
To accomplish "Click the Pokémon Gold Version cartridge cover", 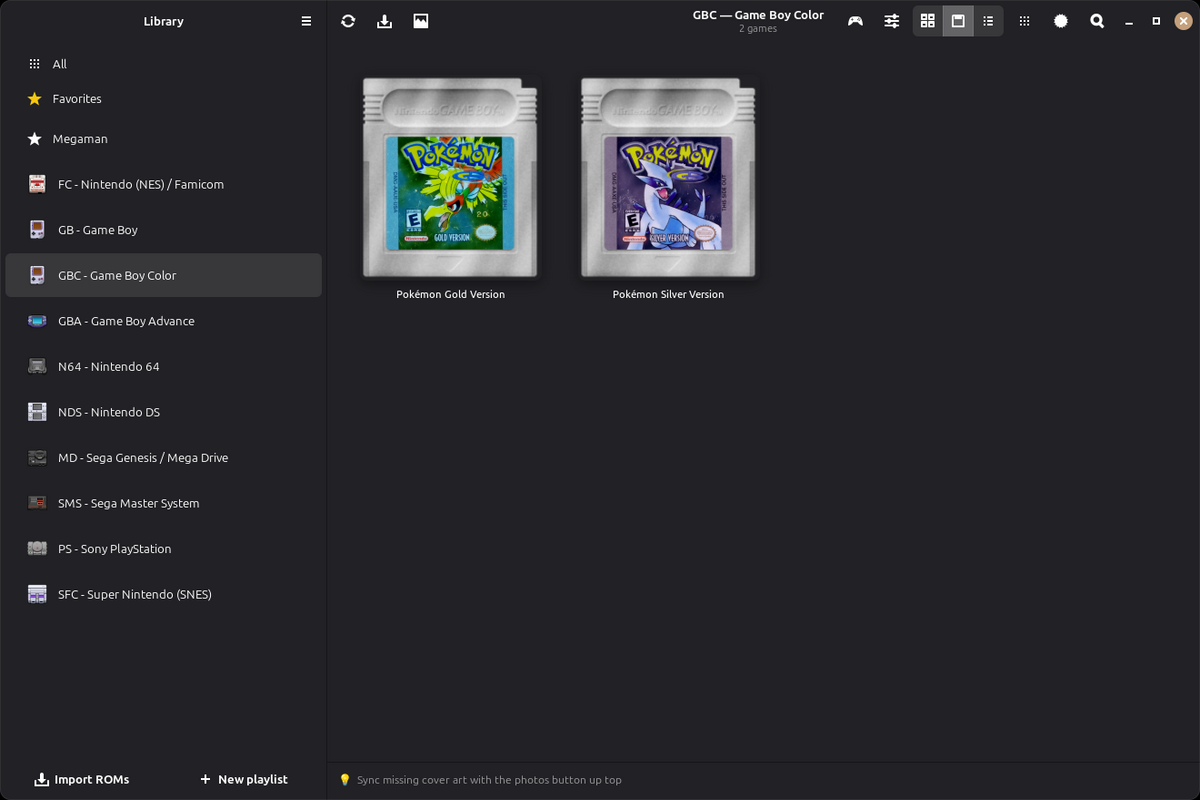I will point(450,177).
